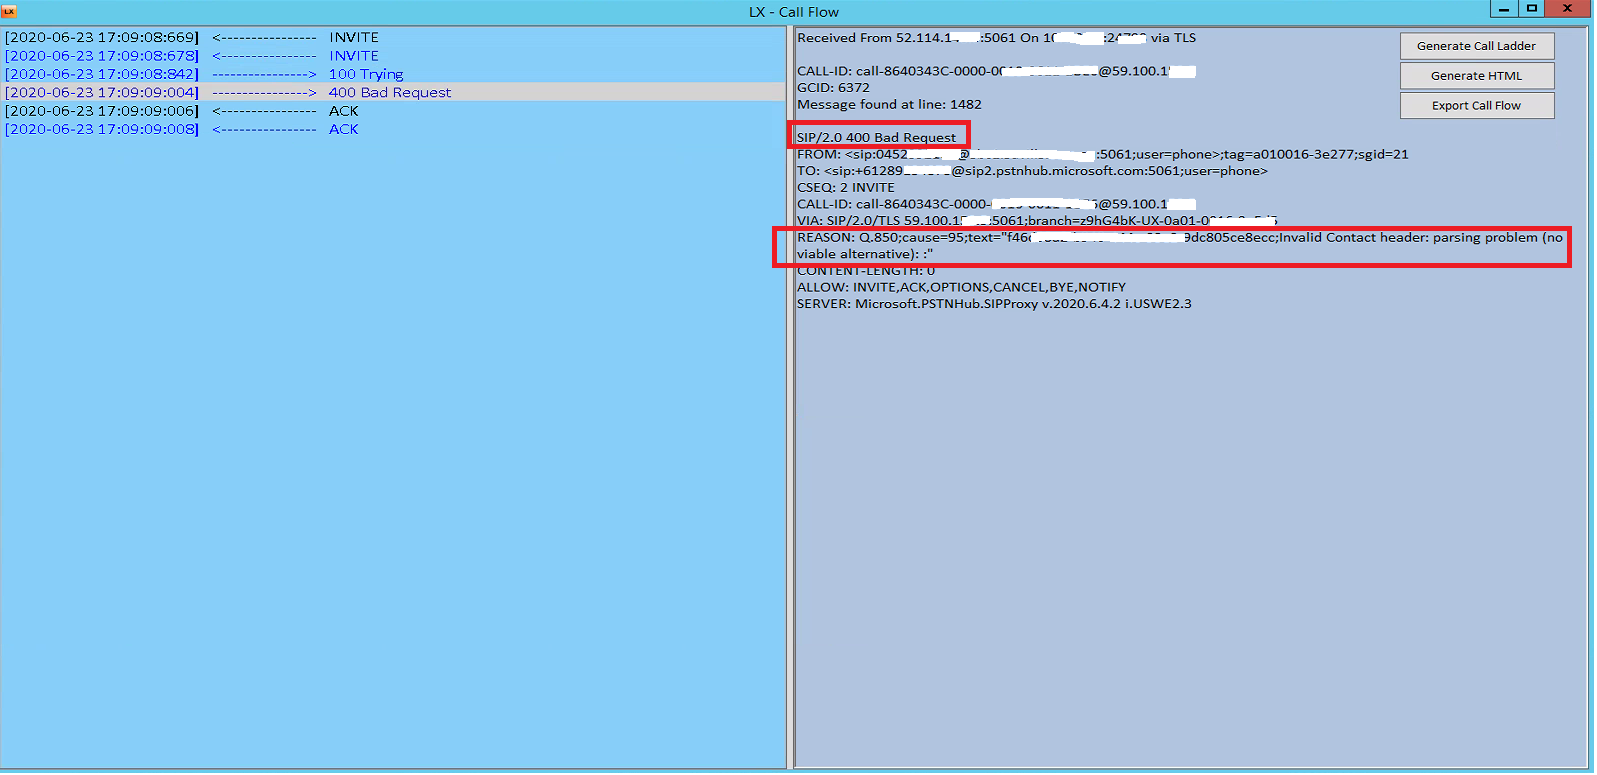The height and width of the screenshot is (775, 1597).
Task: Pick the ACK message at 17:09:09:008
Action: coord(343,129)
